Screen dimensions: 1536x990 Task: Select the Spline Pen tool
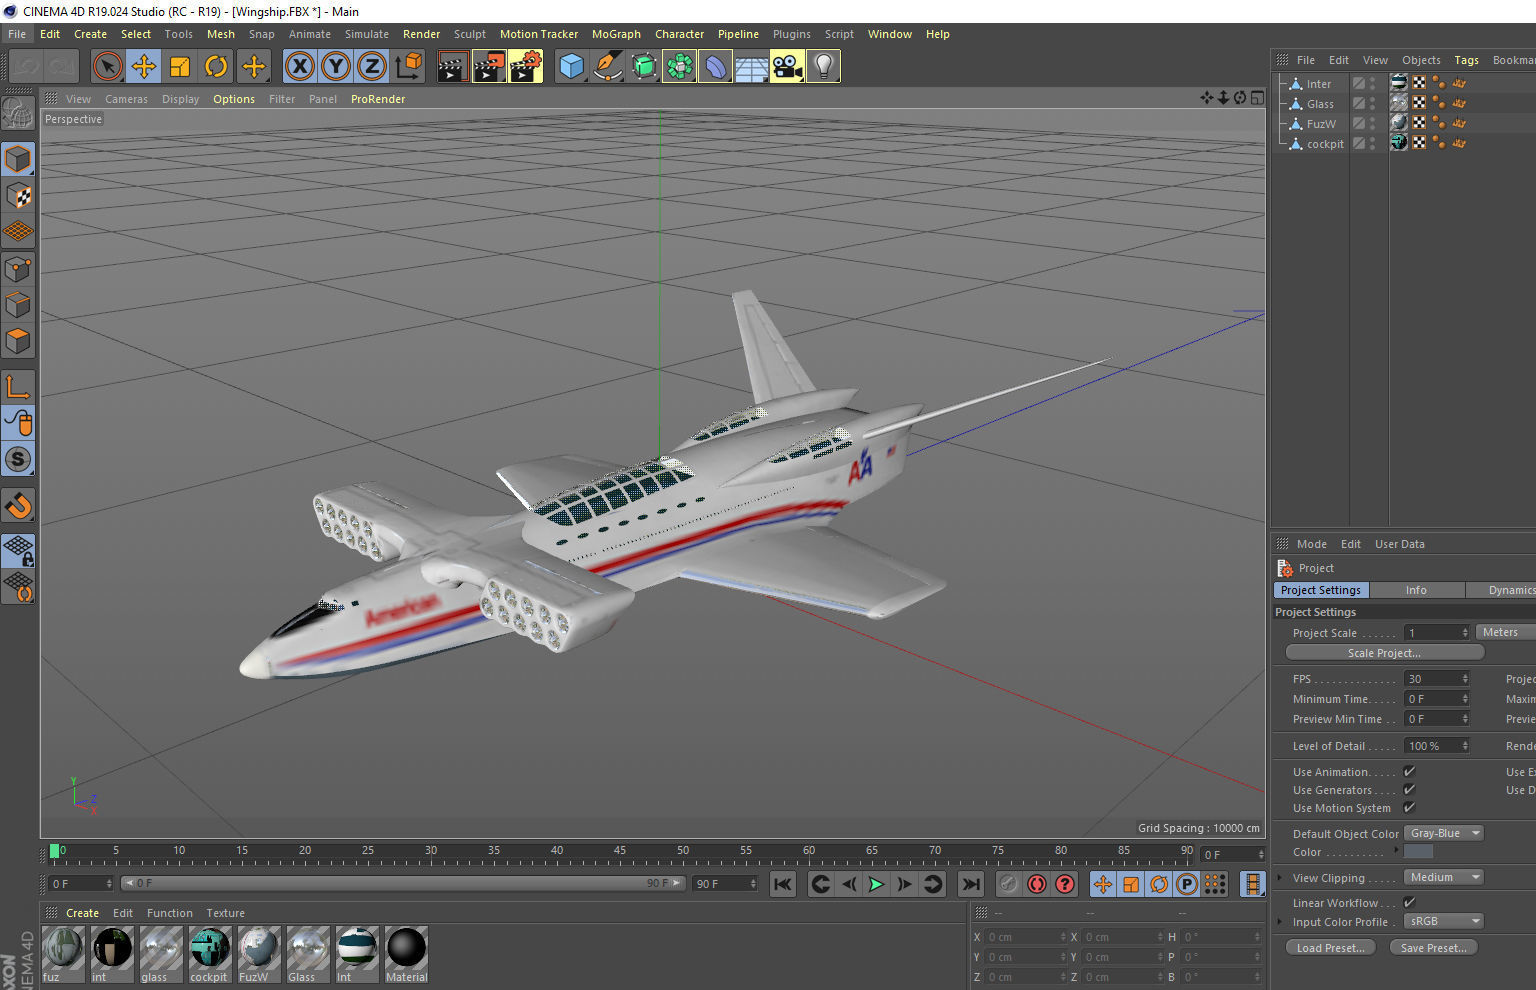point(607,67)
